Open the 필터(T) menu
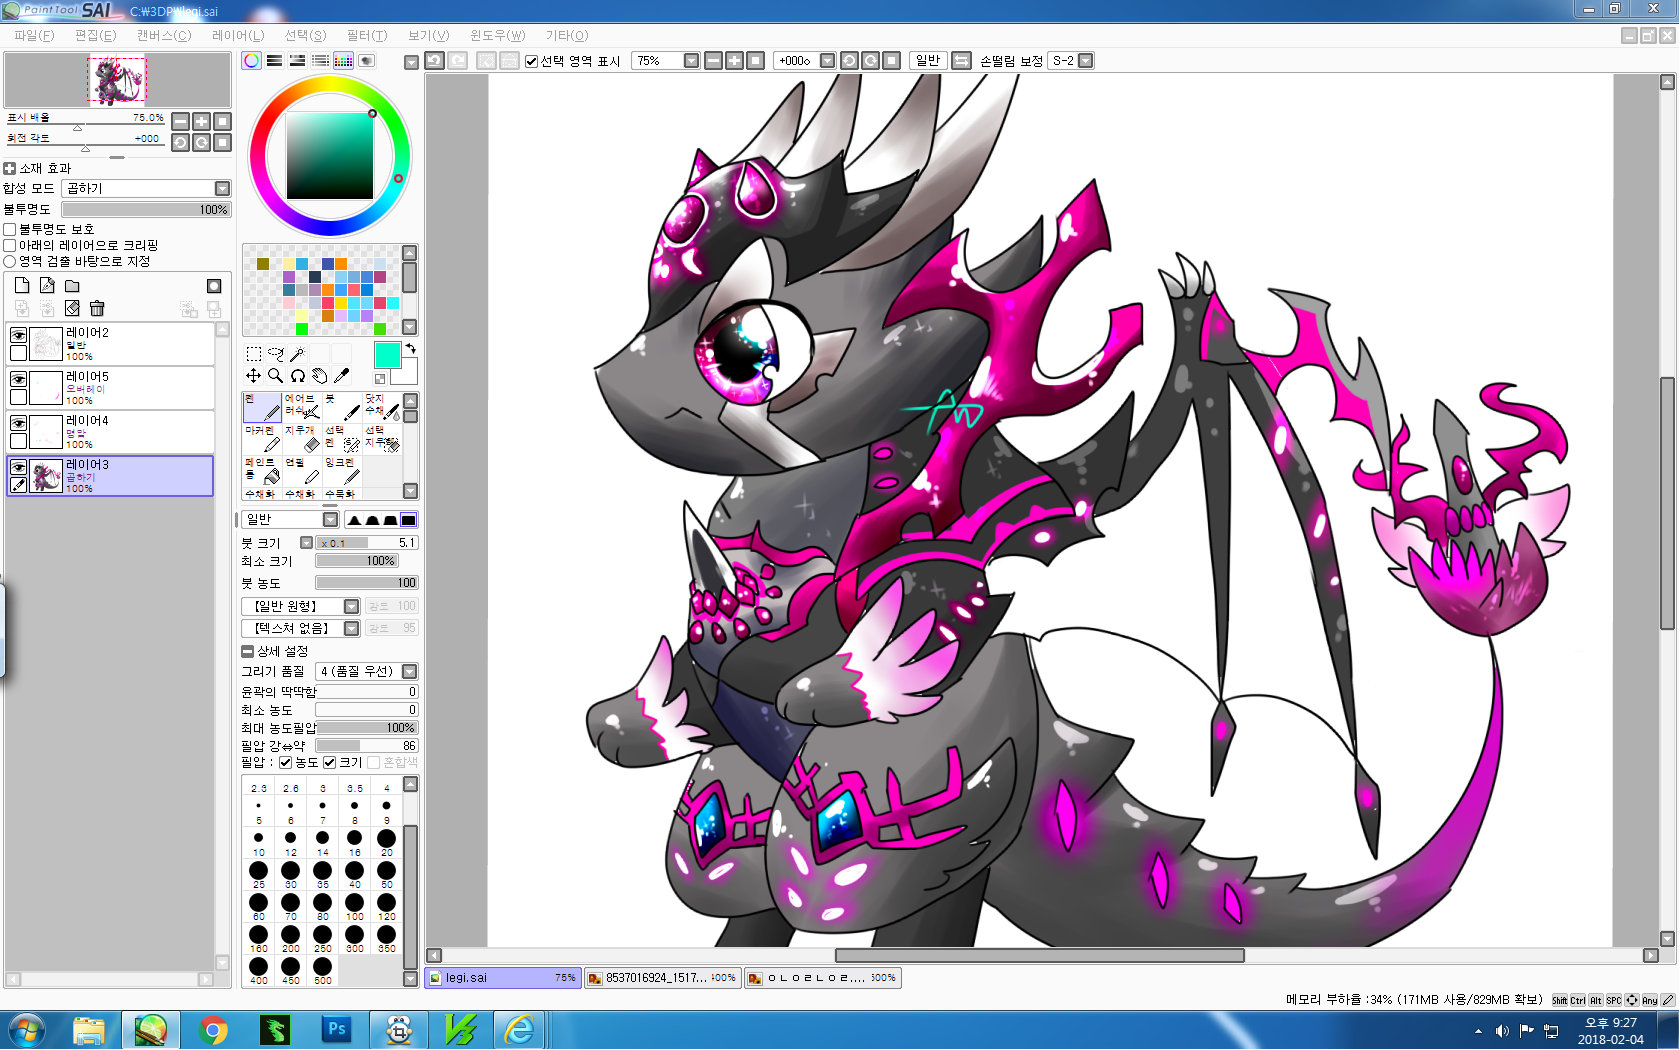The height and width of the screenshot is (1050, 1680). pyautogui.click(x=367, y=35)
